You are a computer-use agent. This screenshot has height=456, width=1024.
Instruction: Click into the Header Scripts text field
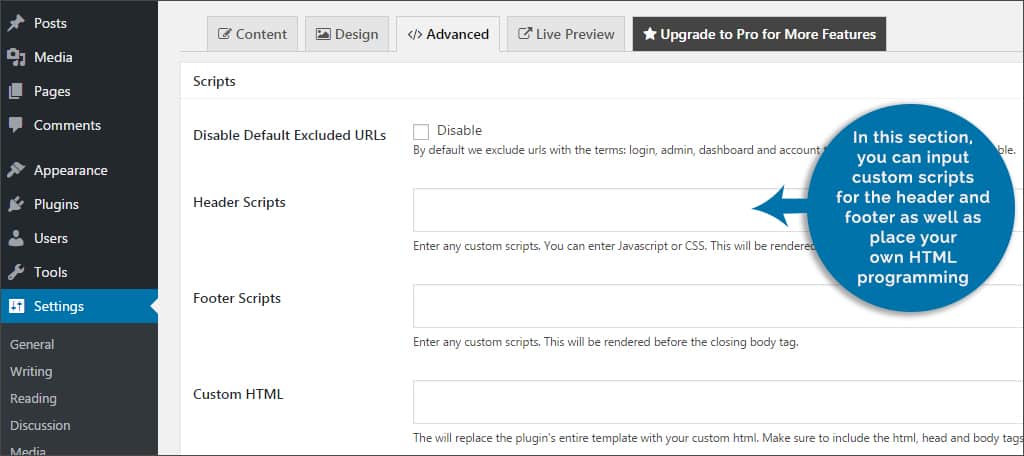[x=718, y=210]
